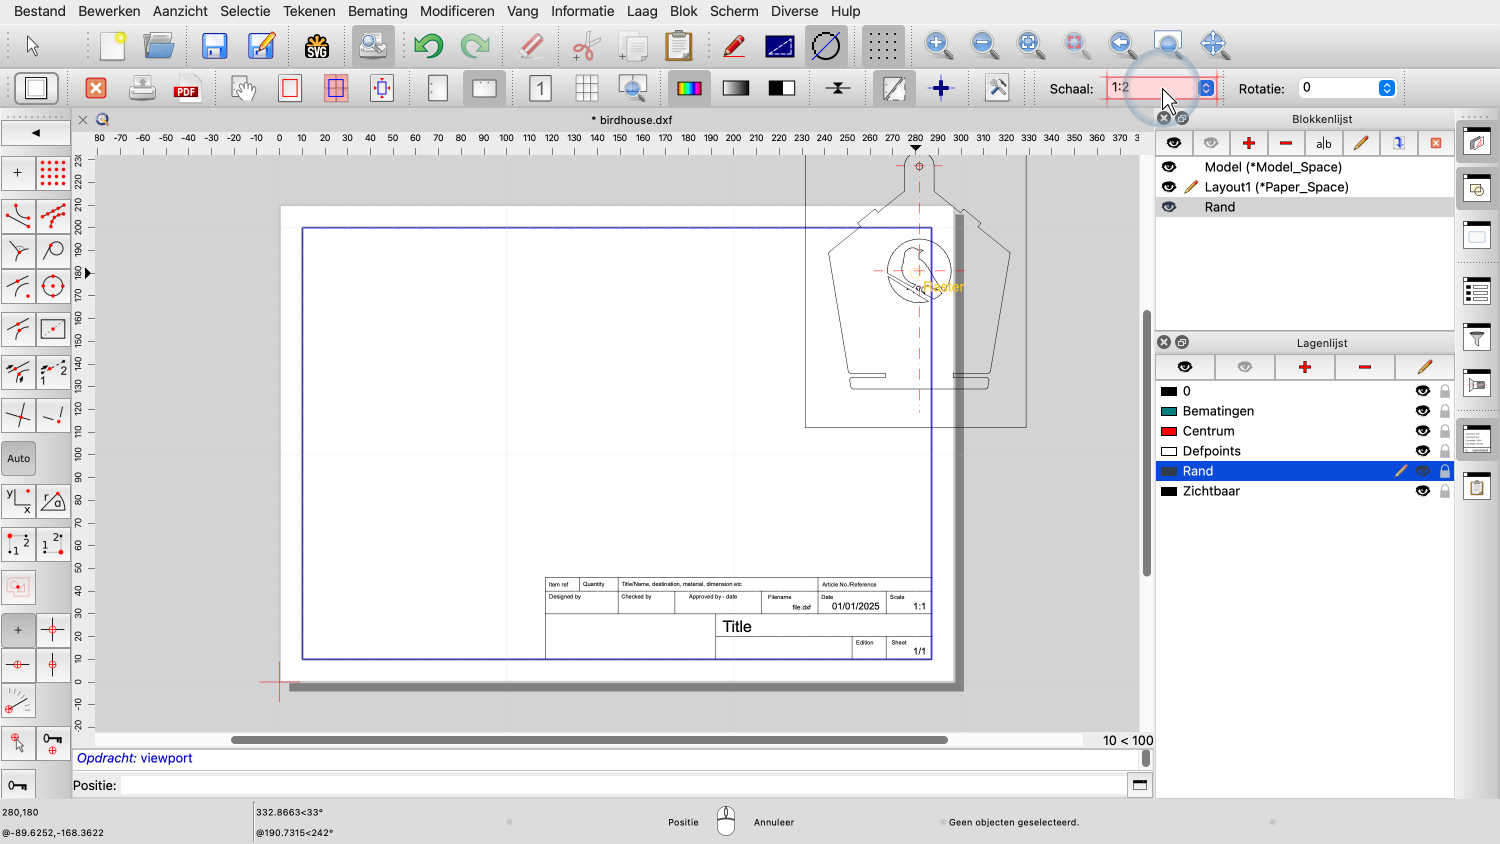The height and width of the screenshot is (844, 1500).
Task: Toggle lock on Centrum layer
Action: (1444, 431)
